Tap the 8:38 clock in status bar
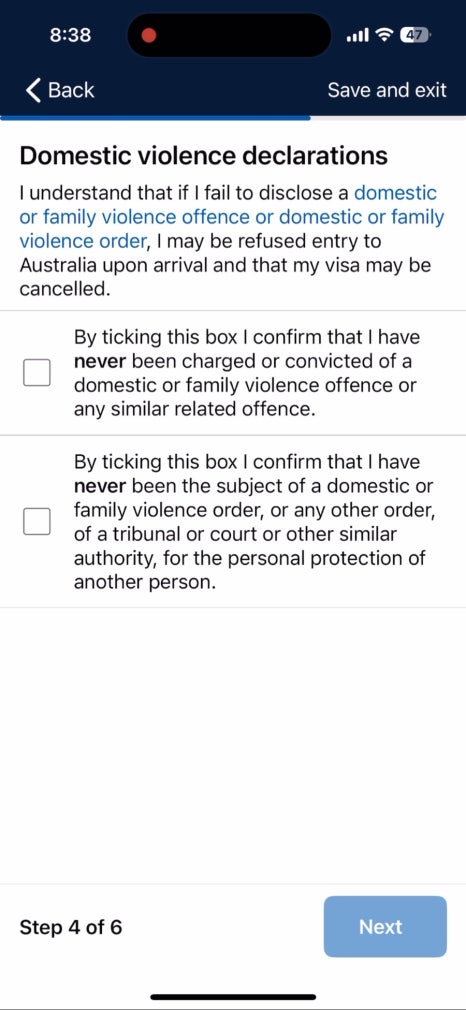 pyautogui.click(x=70, y=35)
